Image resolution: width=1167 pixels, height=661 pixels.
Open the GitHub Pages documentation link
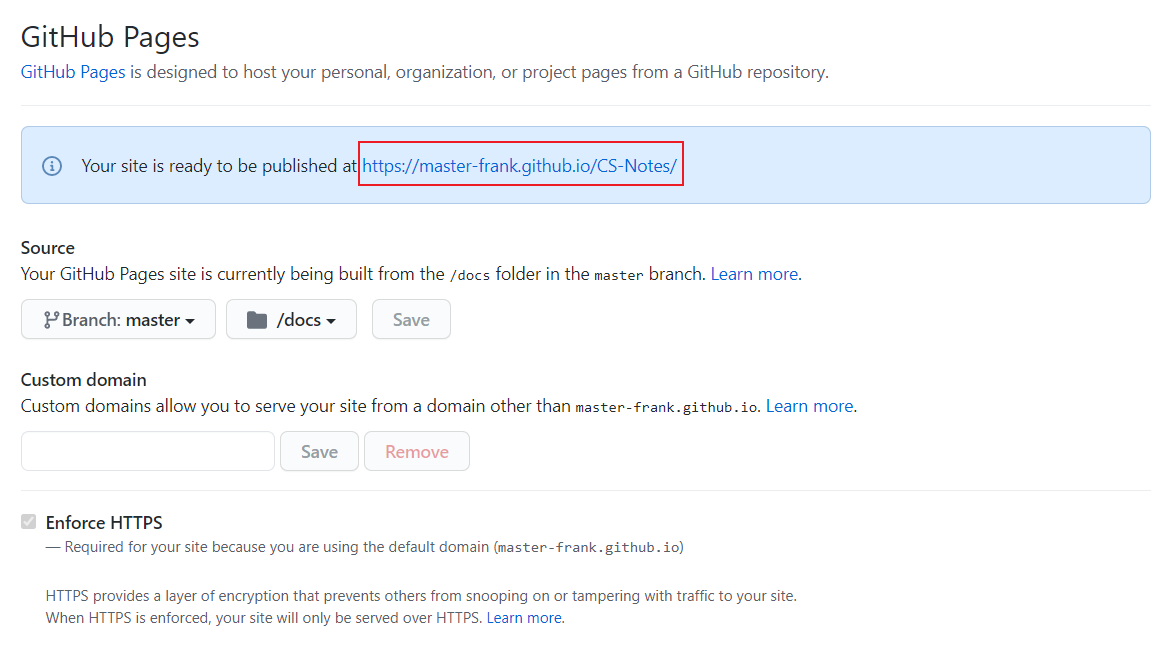tap(73, 72)
